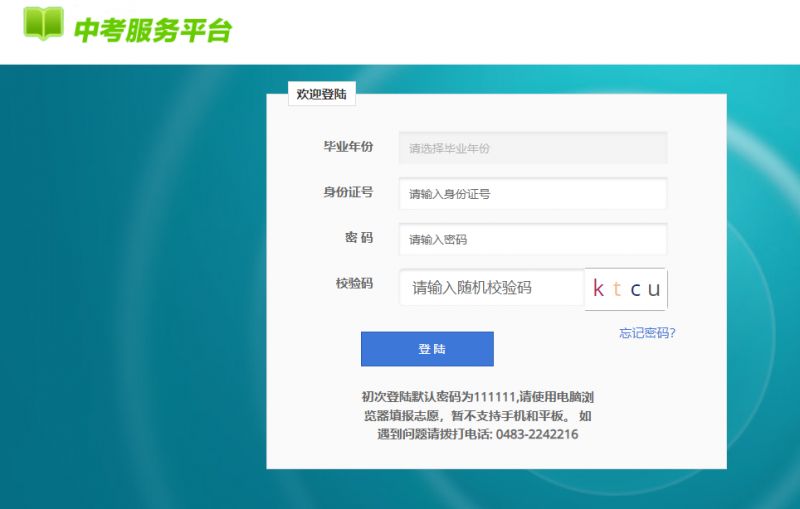Click the 身份证号 field label
The width and height of the screenshot is (800, 509).
pyautogui.click(x=348, y=192)
